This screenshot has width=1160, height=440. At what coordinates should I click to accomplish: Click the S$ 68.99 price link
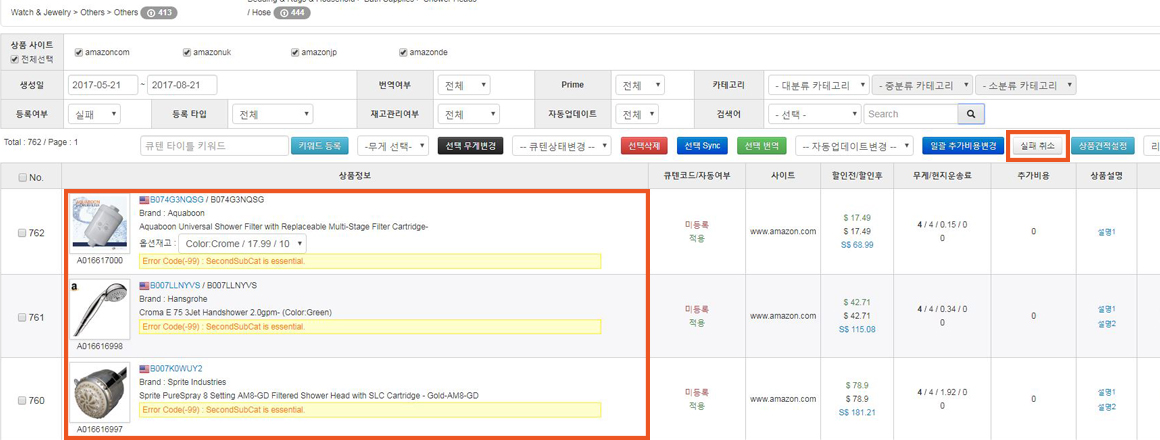coord(857,245)
